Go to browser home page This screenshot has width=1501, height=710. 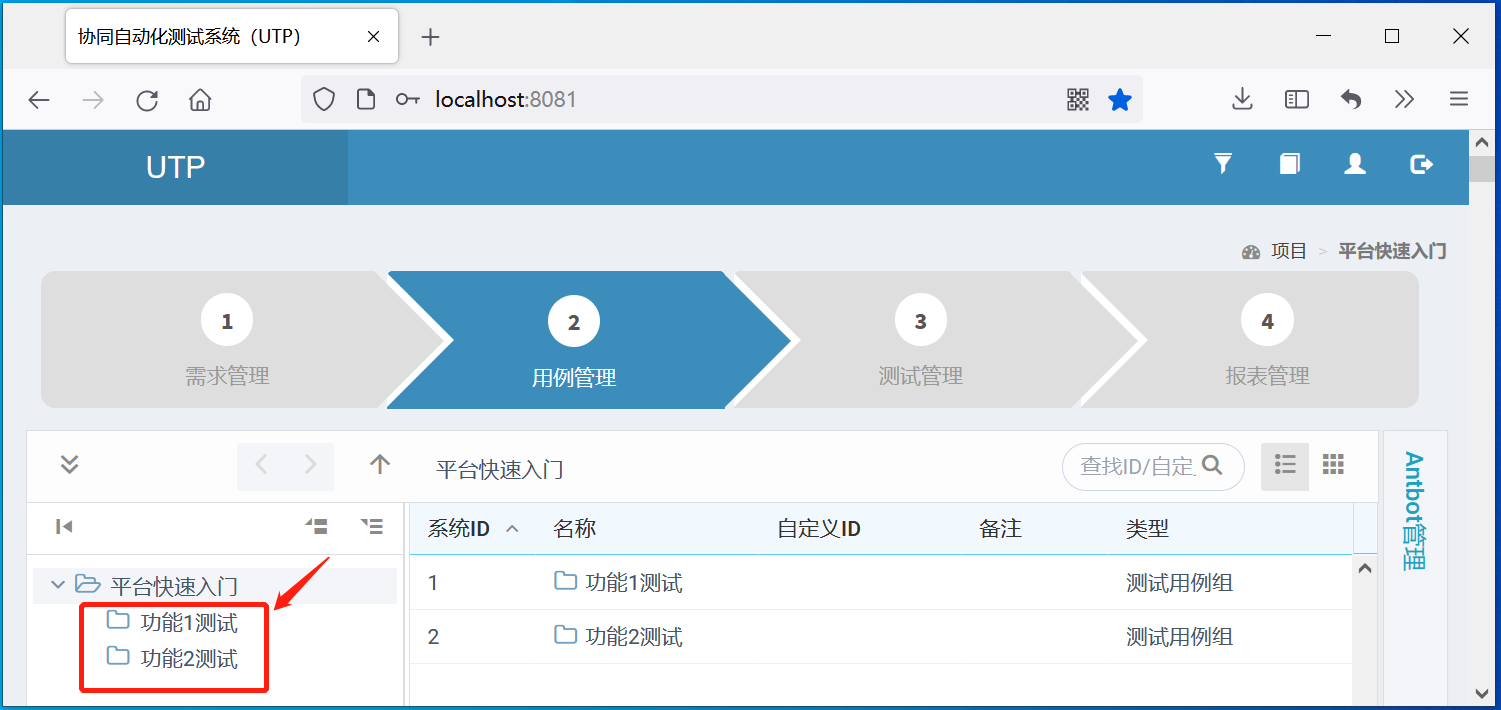(200, 99)
